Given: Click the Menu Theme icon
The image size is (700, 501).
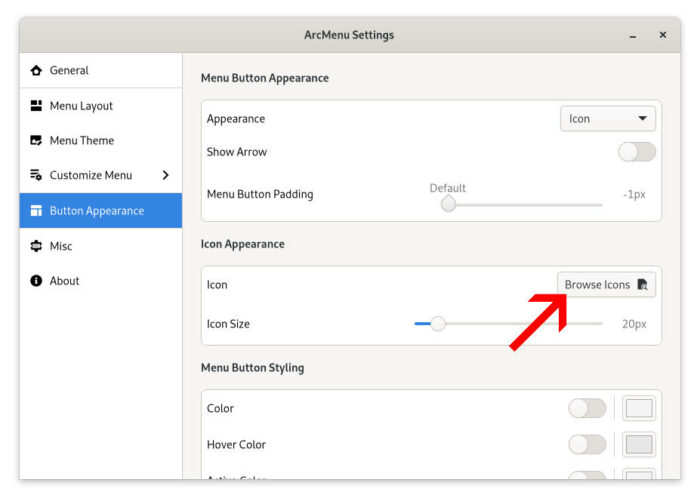Looking at the screenshot, I should point(36,141).
